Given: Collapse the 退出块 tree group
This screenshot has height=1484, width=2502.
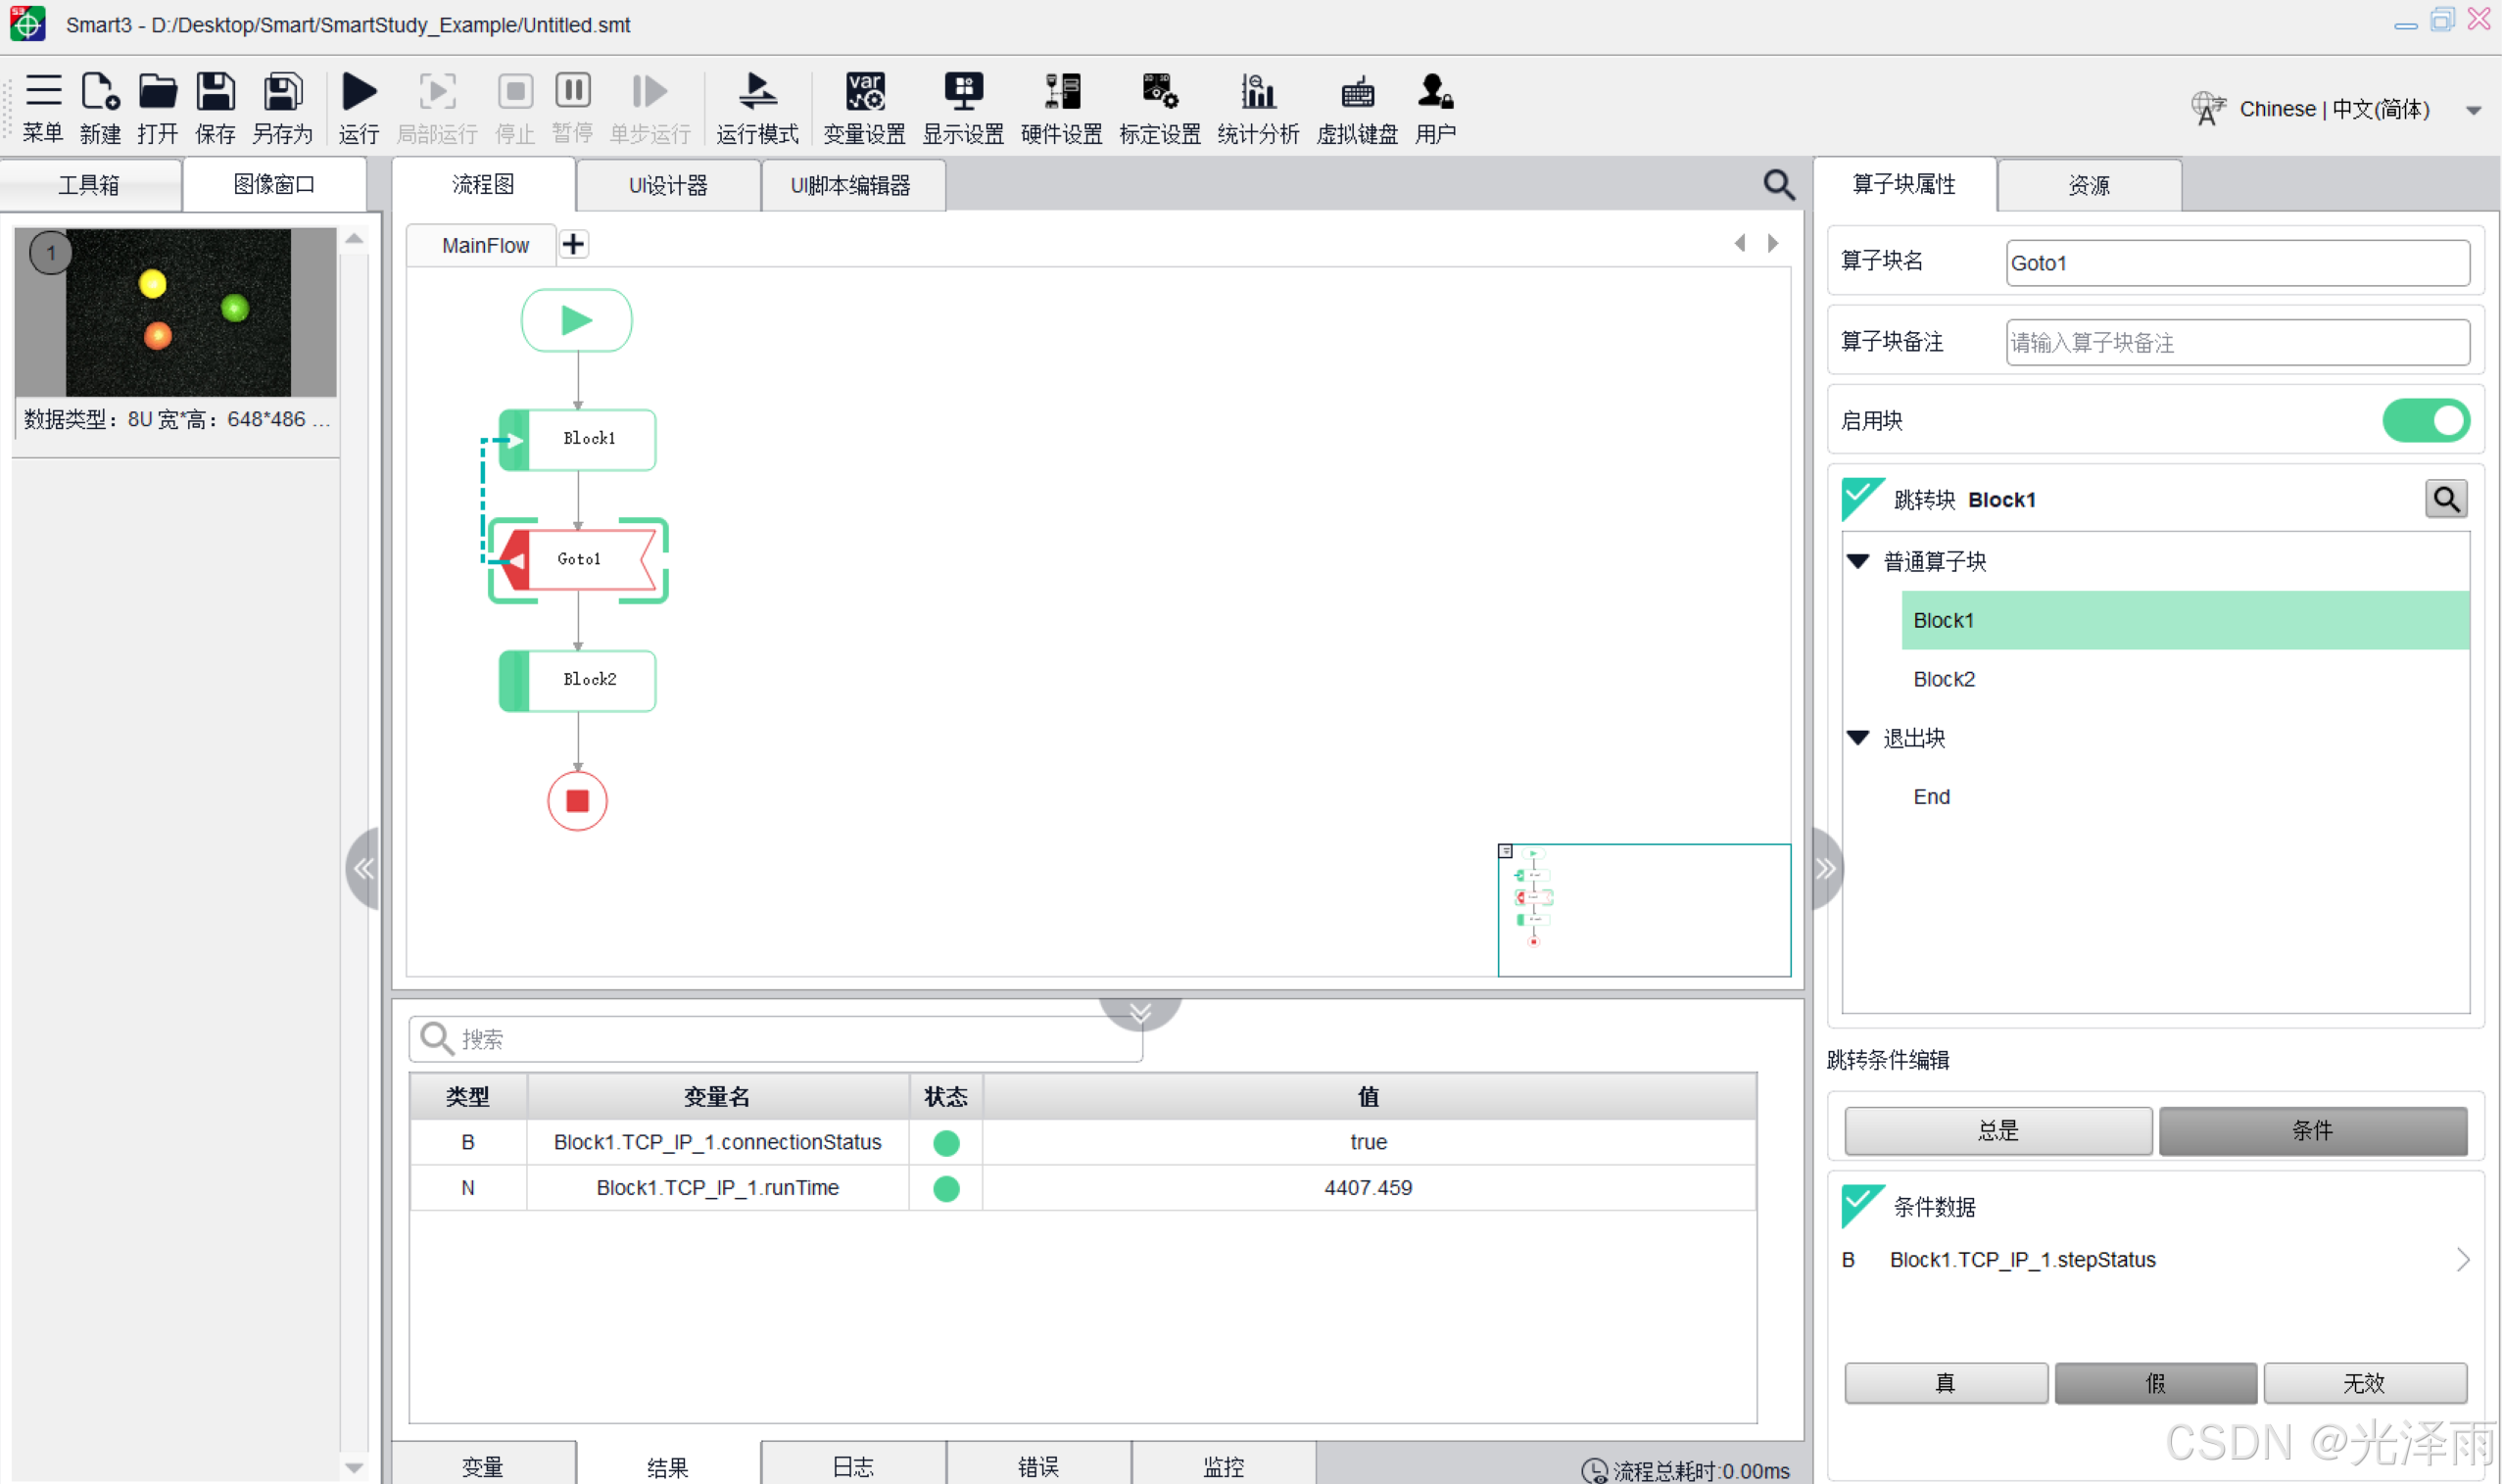Looking at the screenshot, I should tap(1858, 738).
